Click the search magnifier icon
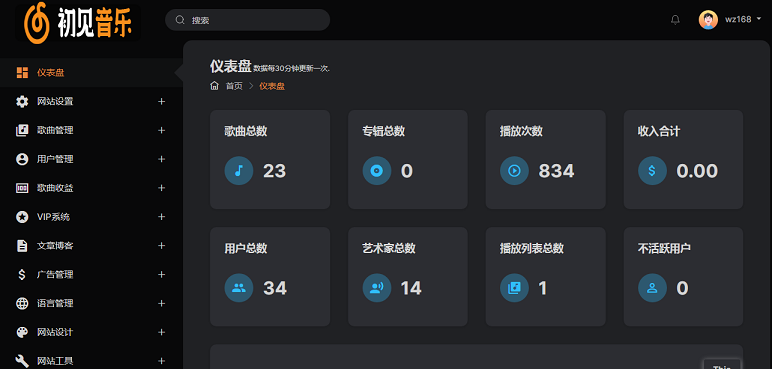 pos(180,20)
